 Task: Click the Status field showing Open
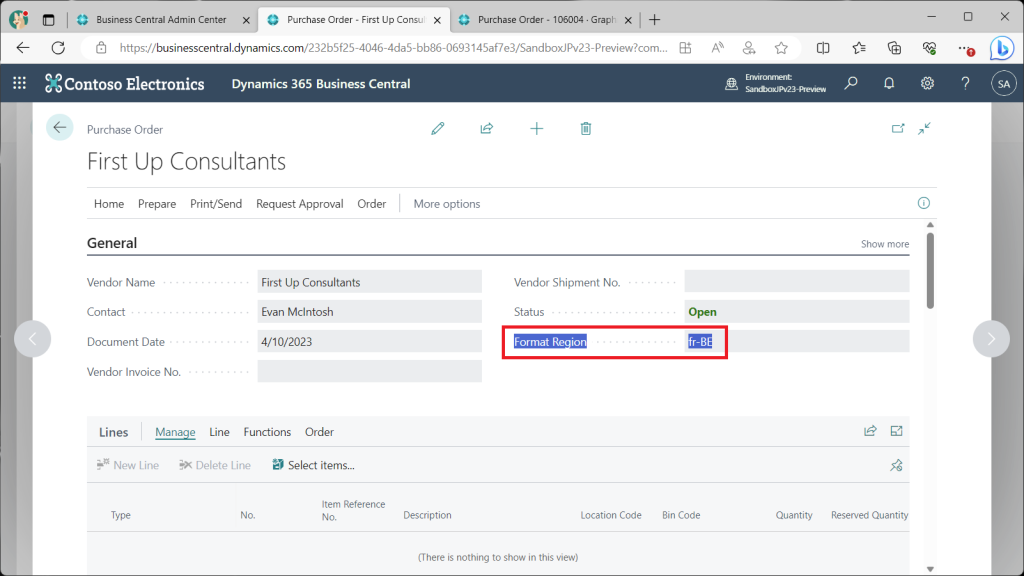797,312
